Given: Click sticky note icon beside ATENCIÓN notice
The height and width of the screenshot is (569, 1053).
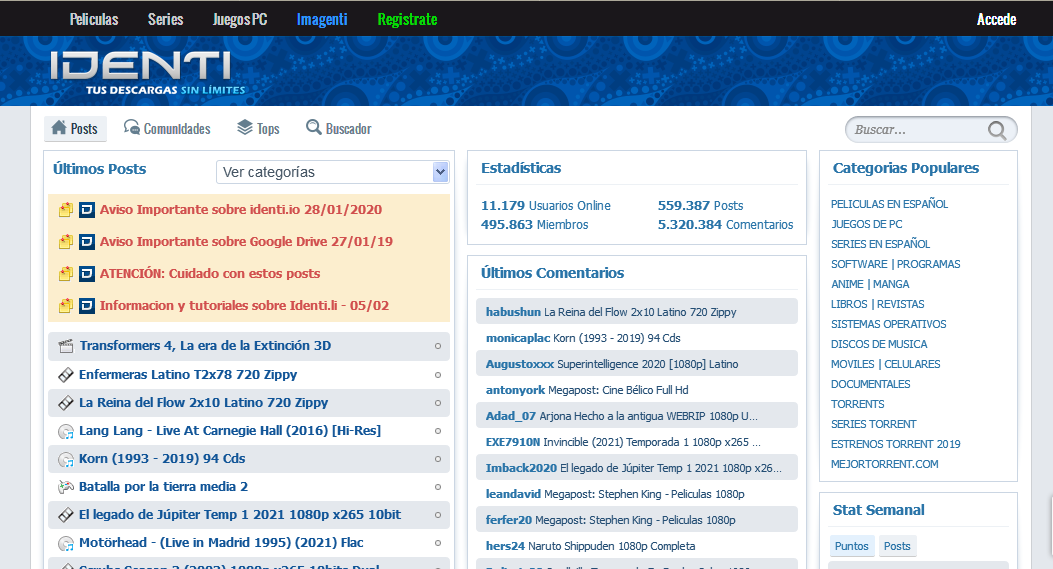Looking at the screenshot, I should [66, 273].
